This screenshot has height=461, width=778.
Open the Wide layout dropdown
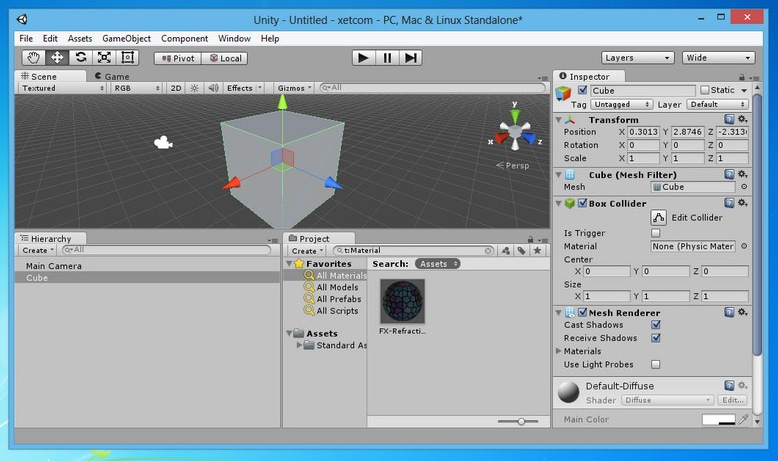tap(718, 58)
